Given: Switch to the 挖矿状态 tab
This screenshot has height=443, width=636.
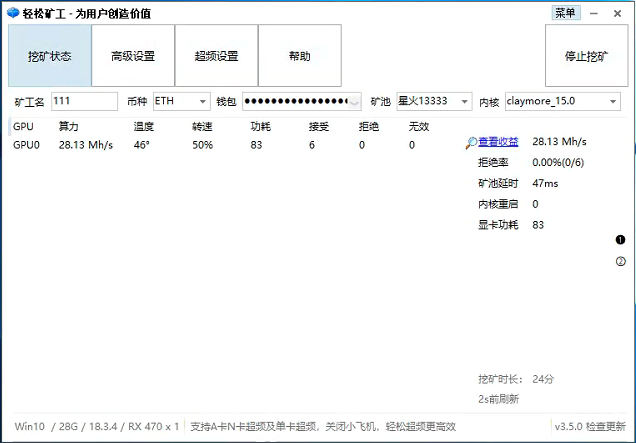Looking at the screenshot, I should [x=50, y=56].
